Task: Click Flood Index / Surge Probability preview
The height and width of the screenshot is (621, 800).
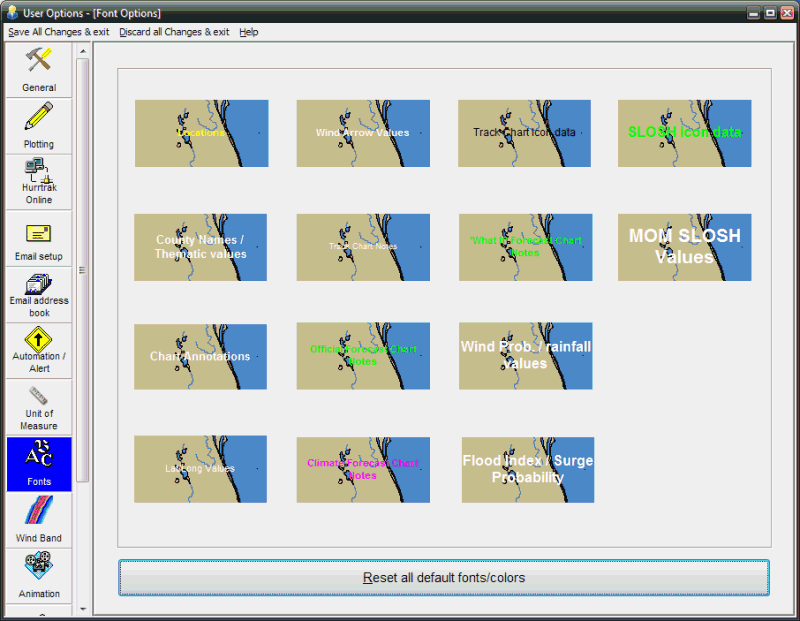Action: pyautogui.click(x=527, y=469)
